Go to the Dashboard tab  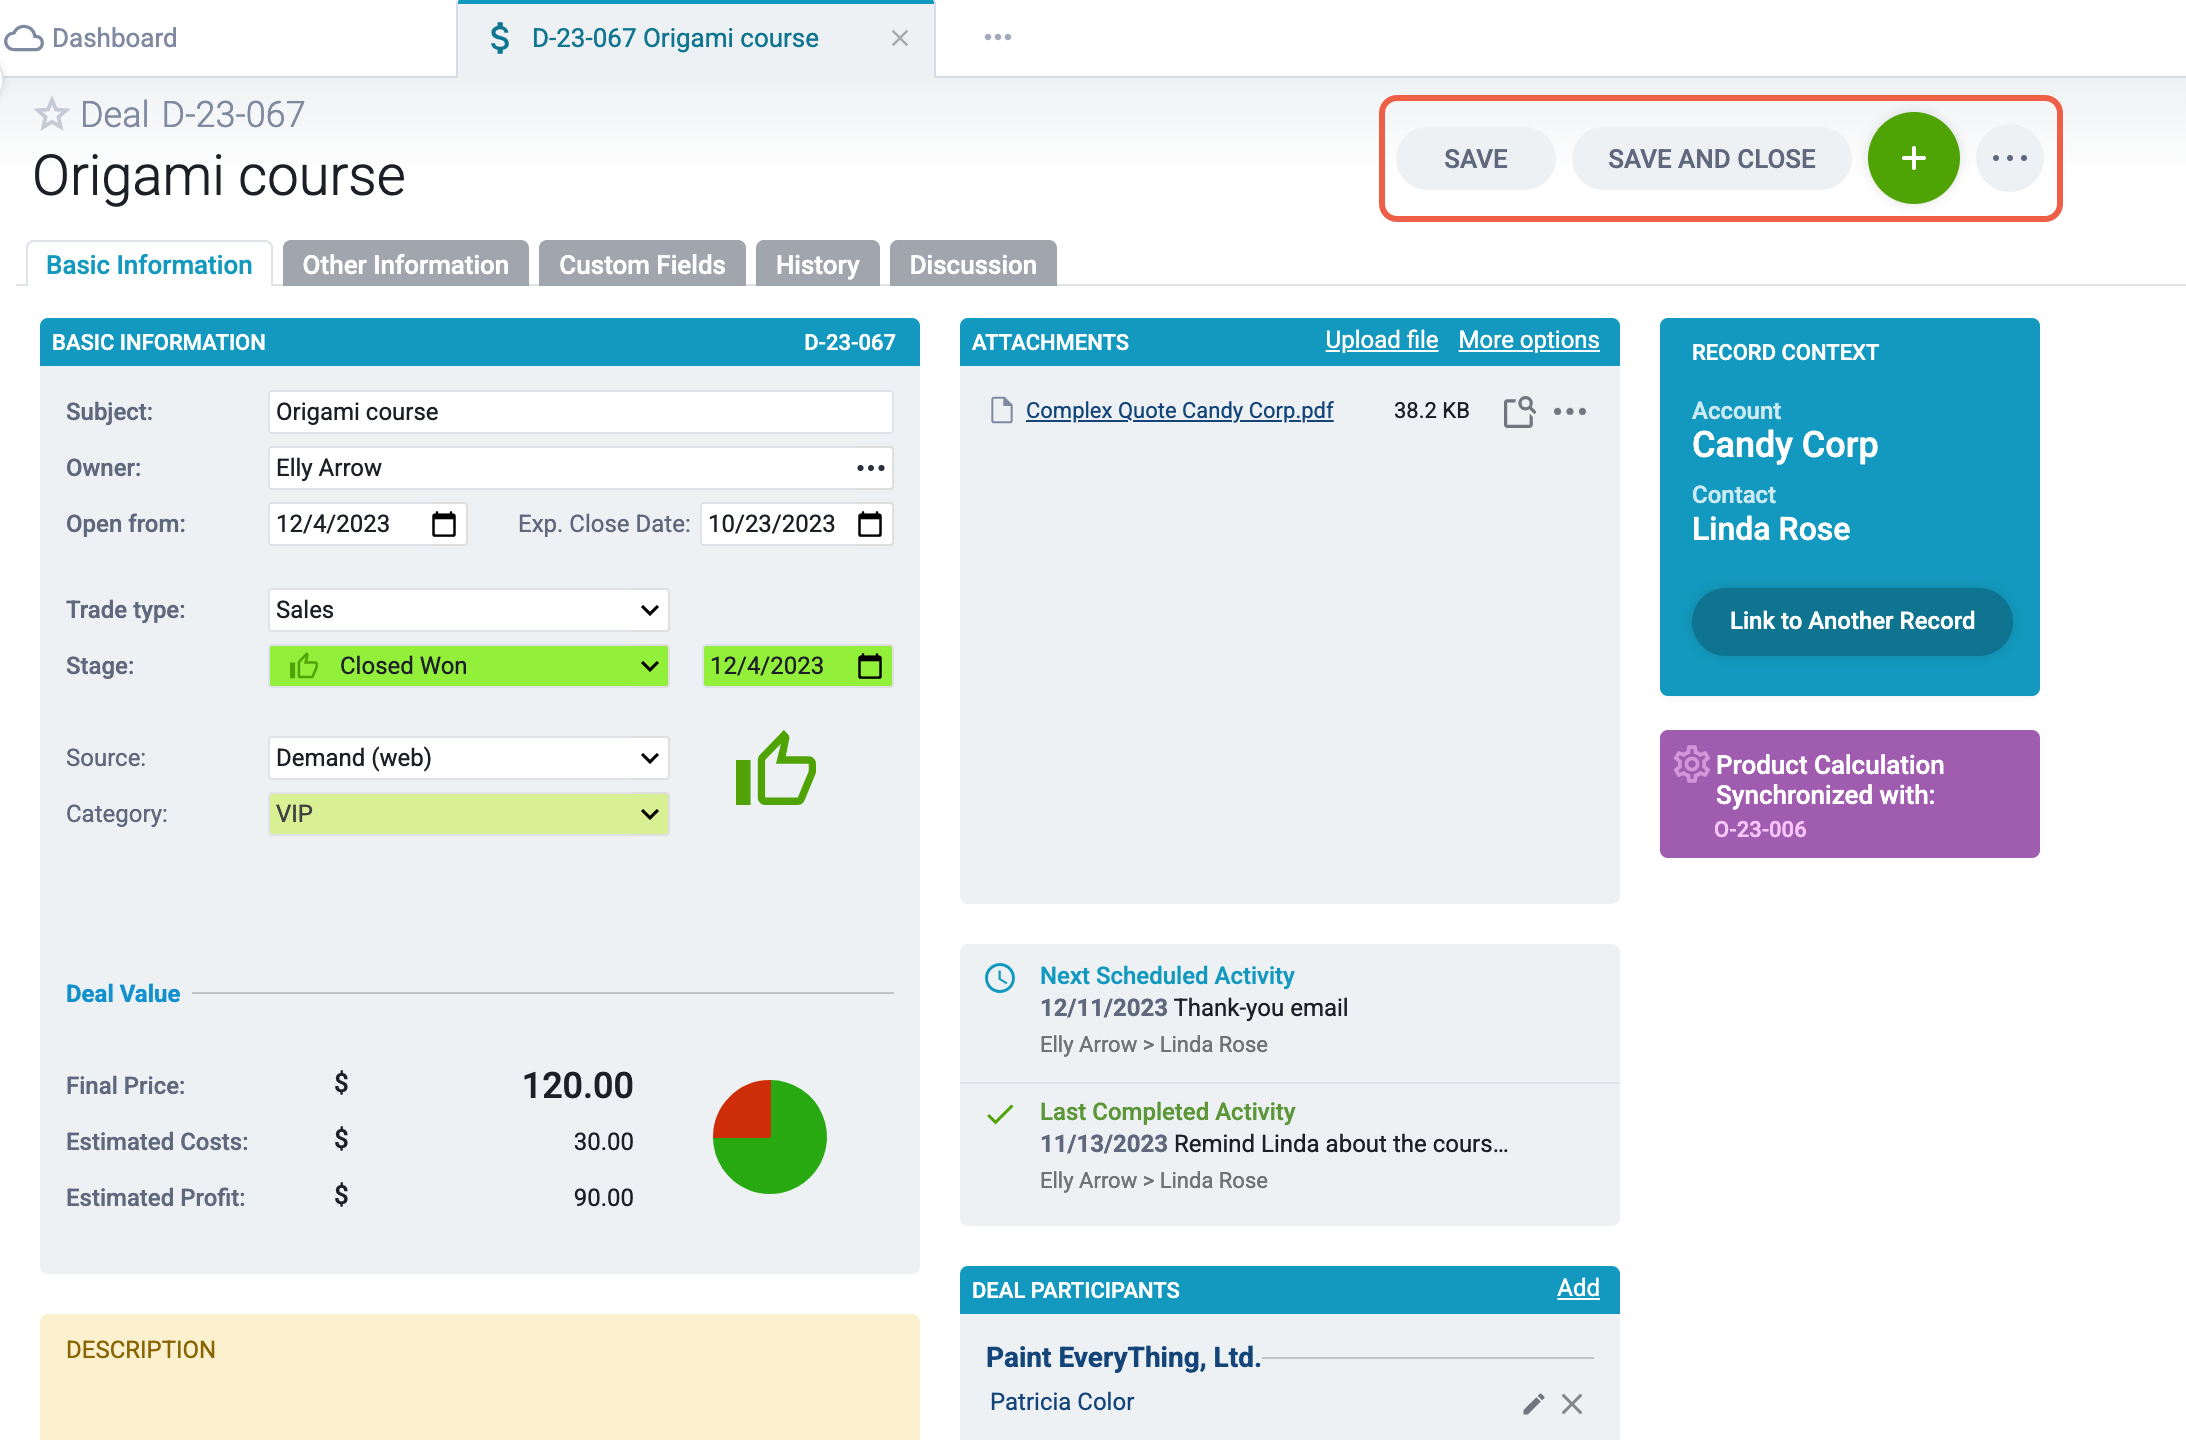114,38
